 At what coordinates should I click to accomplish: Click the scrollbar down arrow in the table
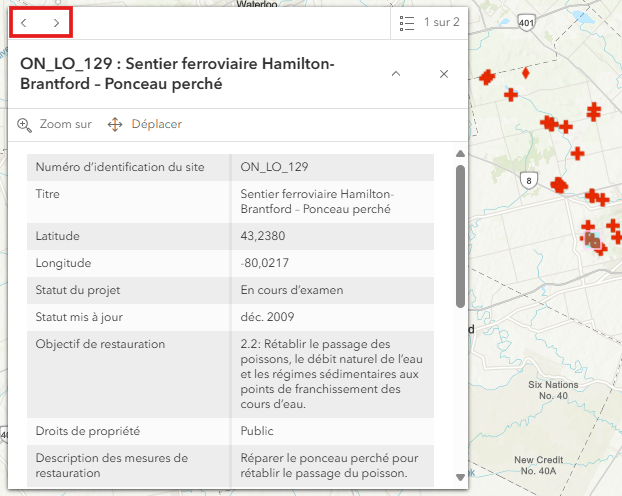coord(459,476)
